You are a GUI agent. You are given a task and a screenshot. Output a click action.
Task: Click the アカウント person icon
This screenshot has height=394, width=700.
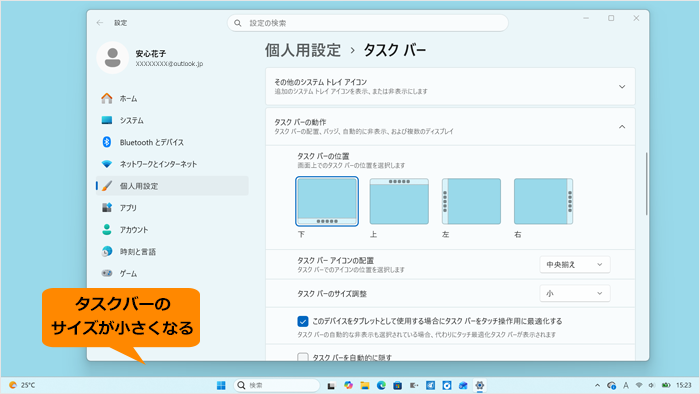coord(107,229)
